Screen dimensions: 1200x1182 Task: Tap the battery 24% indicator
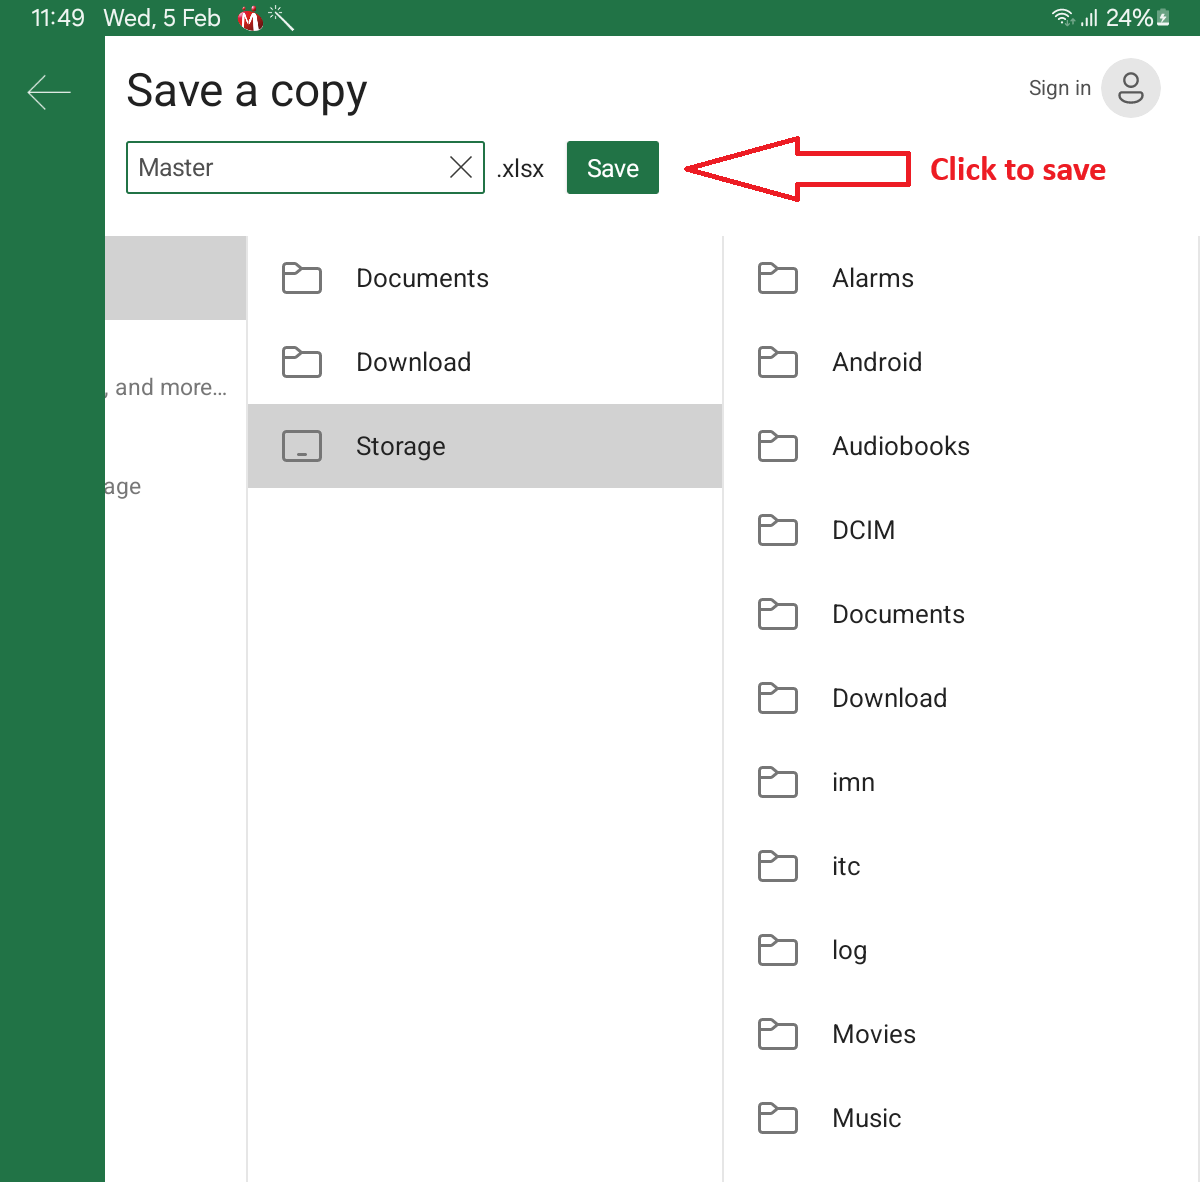click(1138, 17)
